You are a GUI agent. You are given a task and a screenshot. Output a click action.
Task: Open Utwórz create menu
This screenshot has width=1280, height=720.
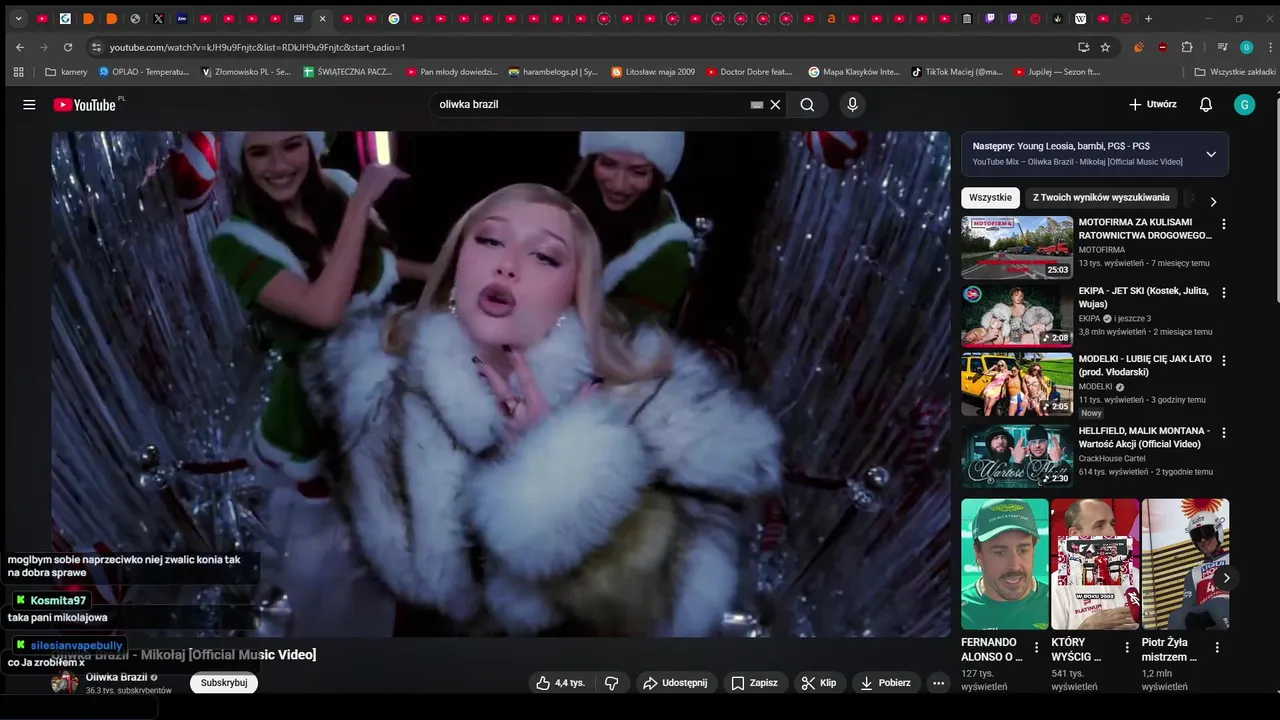pos(1152,105)
